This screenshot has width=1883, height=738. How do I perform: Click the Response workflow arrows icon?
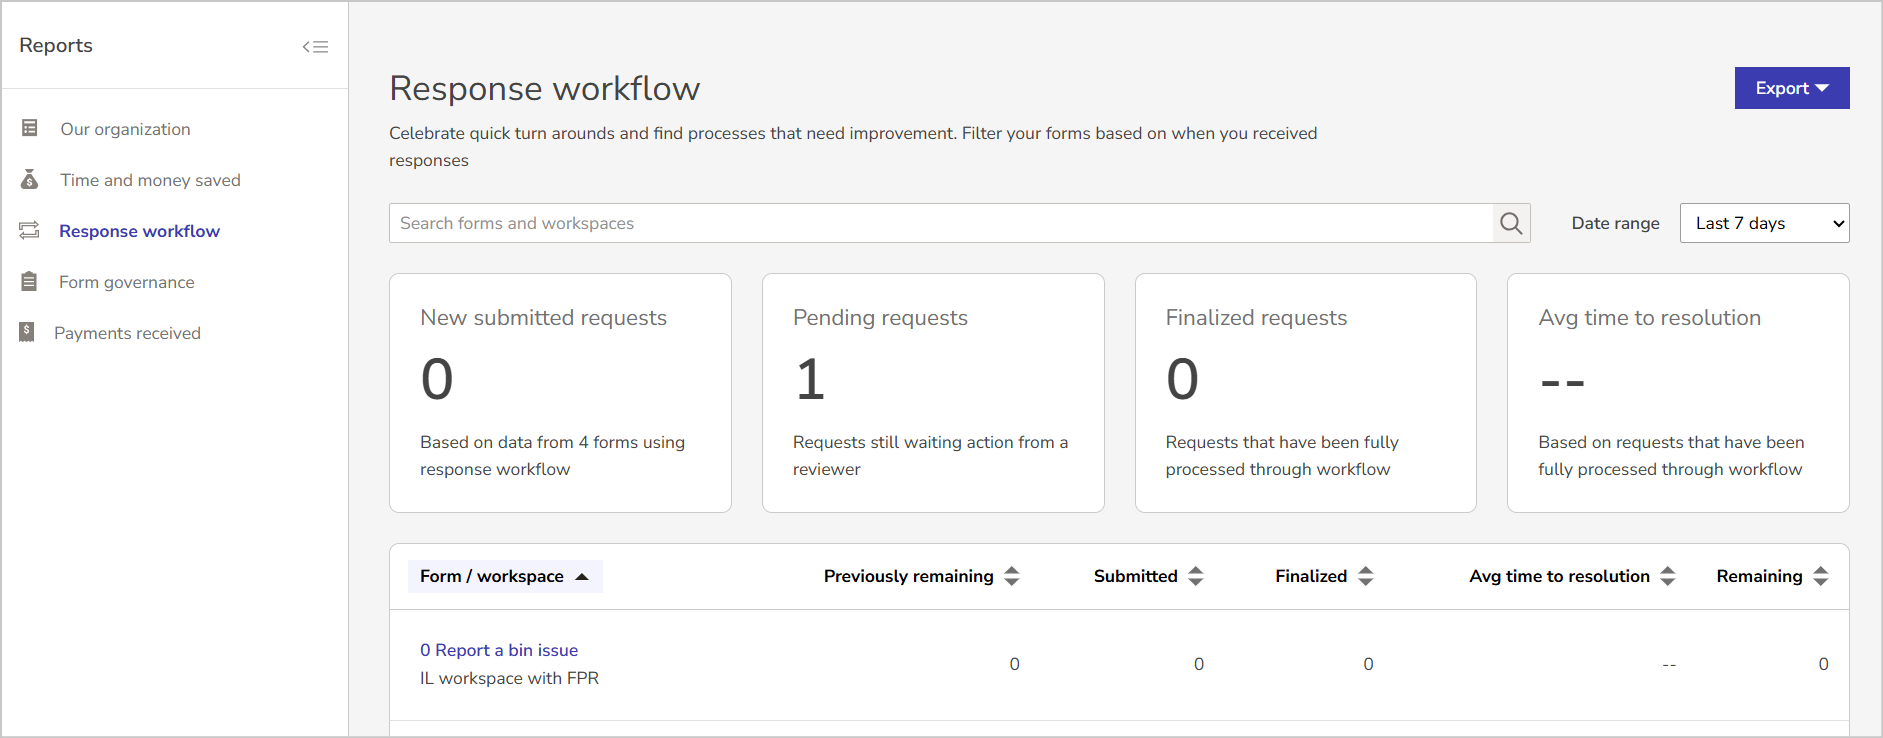point(29,230)
